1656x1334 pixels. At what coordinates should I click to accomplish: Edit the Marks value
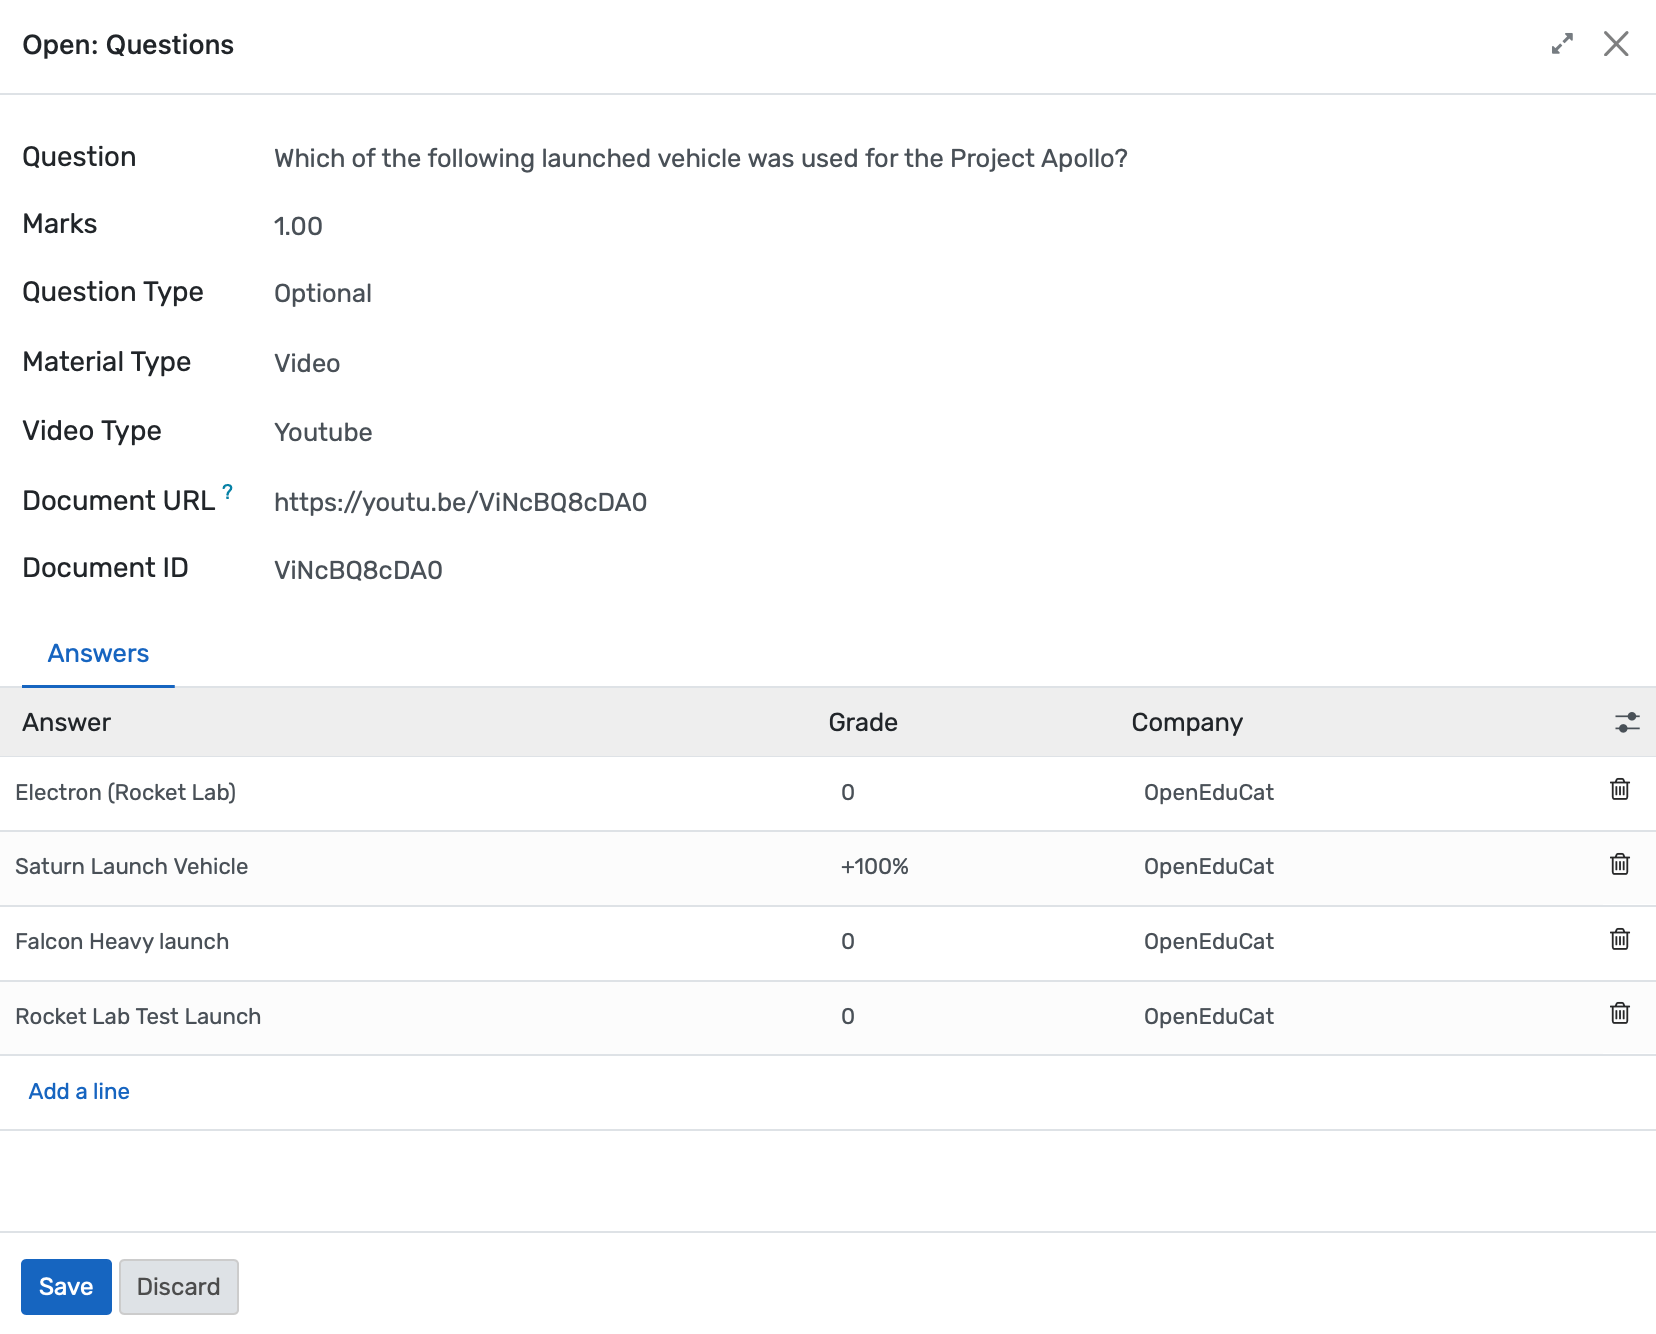pyautogui.click(x=298, y=226)
